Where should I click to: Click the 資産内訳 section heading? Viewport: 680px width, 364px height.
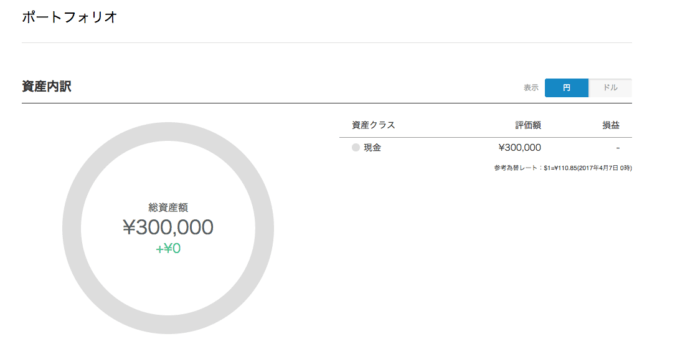46,86
